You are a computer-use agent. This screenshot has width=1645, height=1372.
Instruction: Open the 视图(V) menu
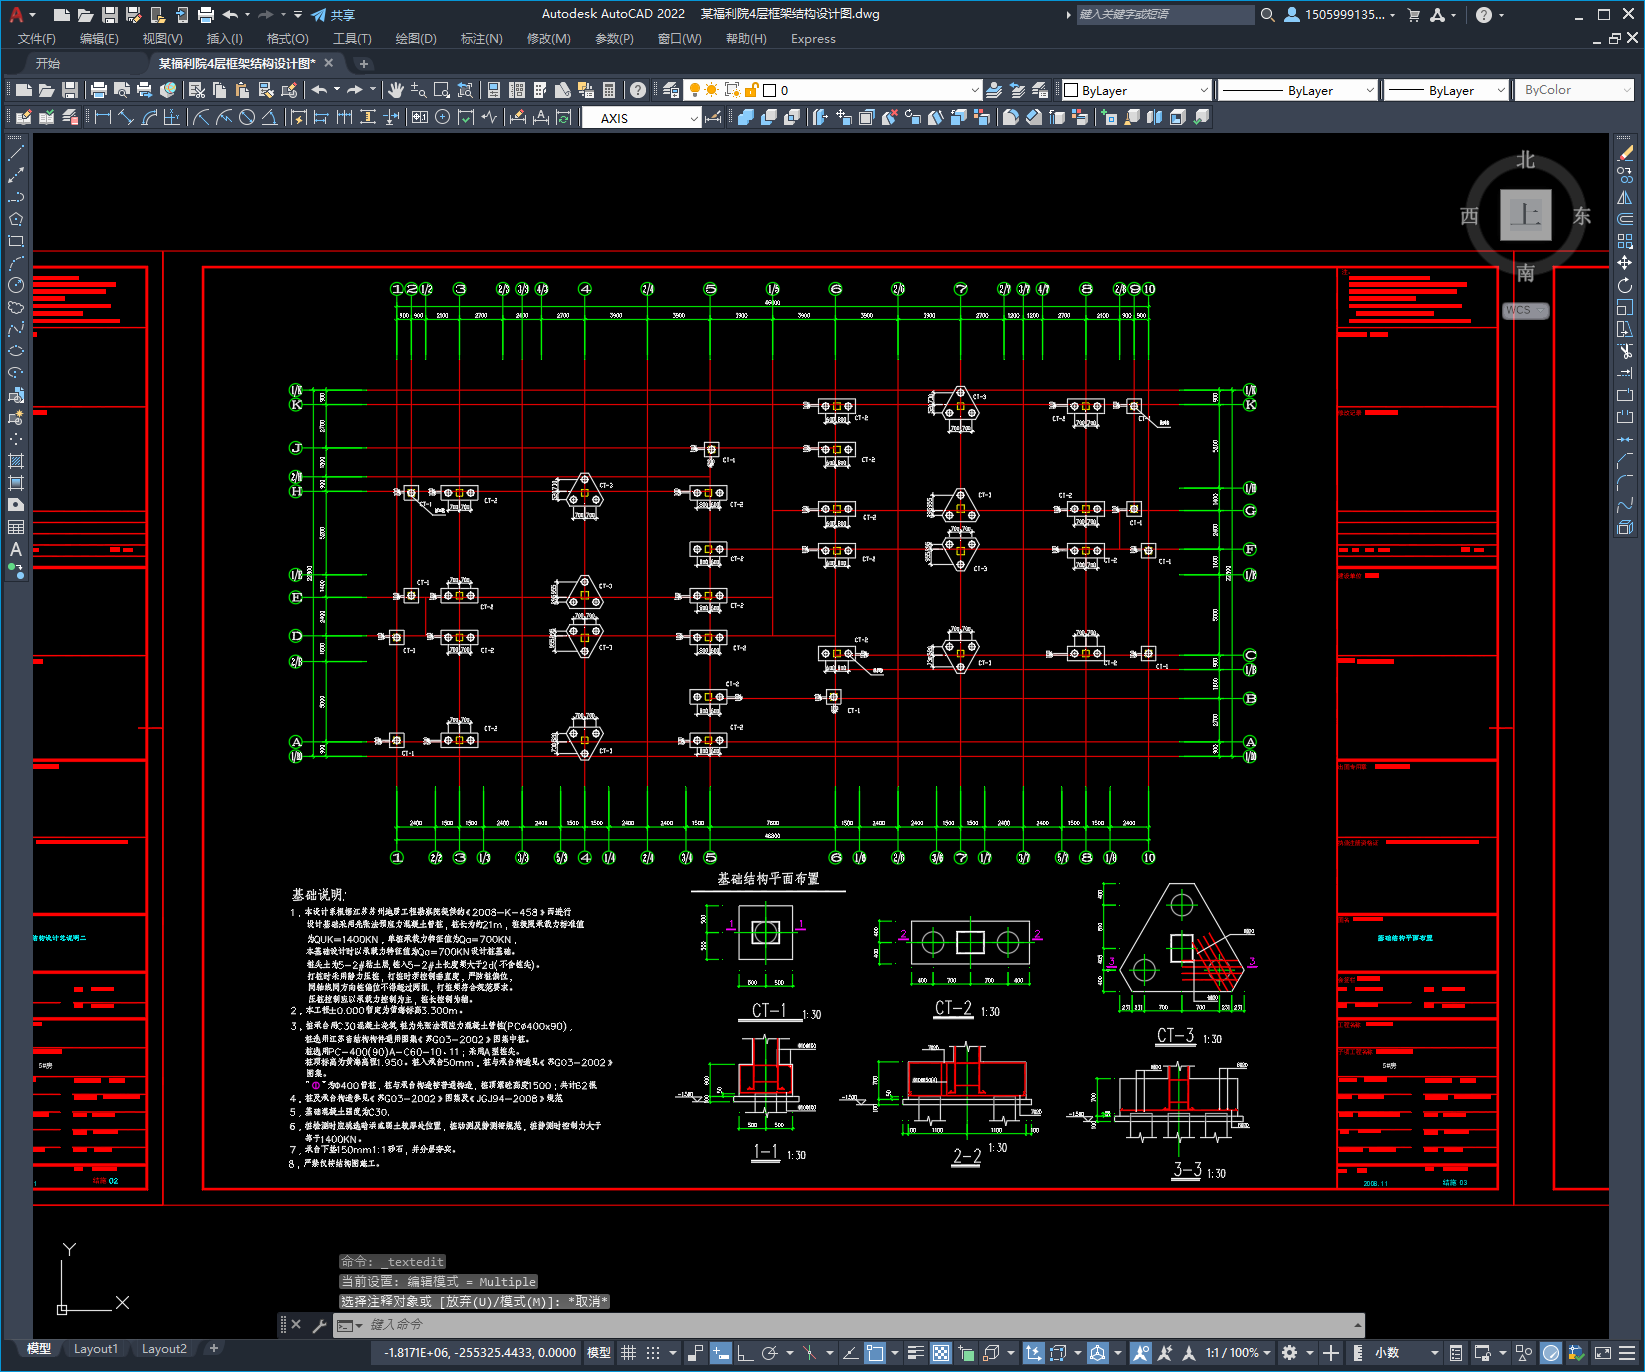(x=162, y=39)
